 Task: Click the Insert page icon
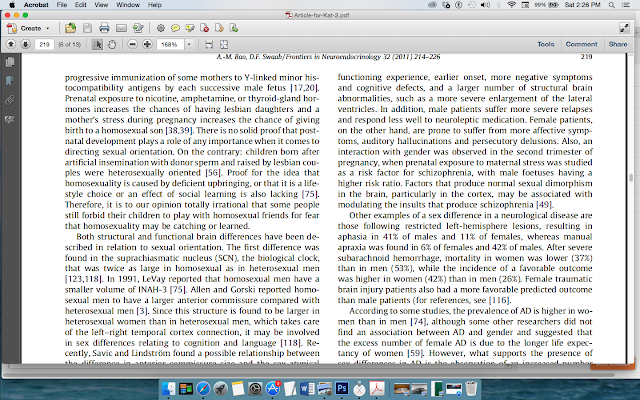coord(234,28)
